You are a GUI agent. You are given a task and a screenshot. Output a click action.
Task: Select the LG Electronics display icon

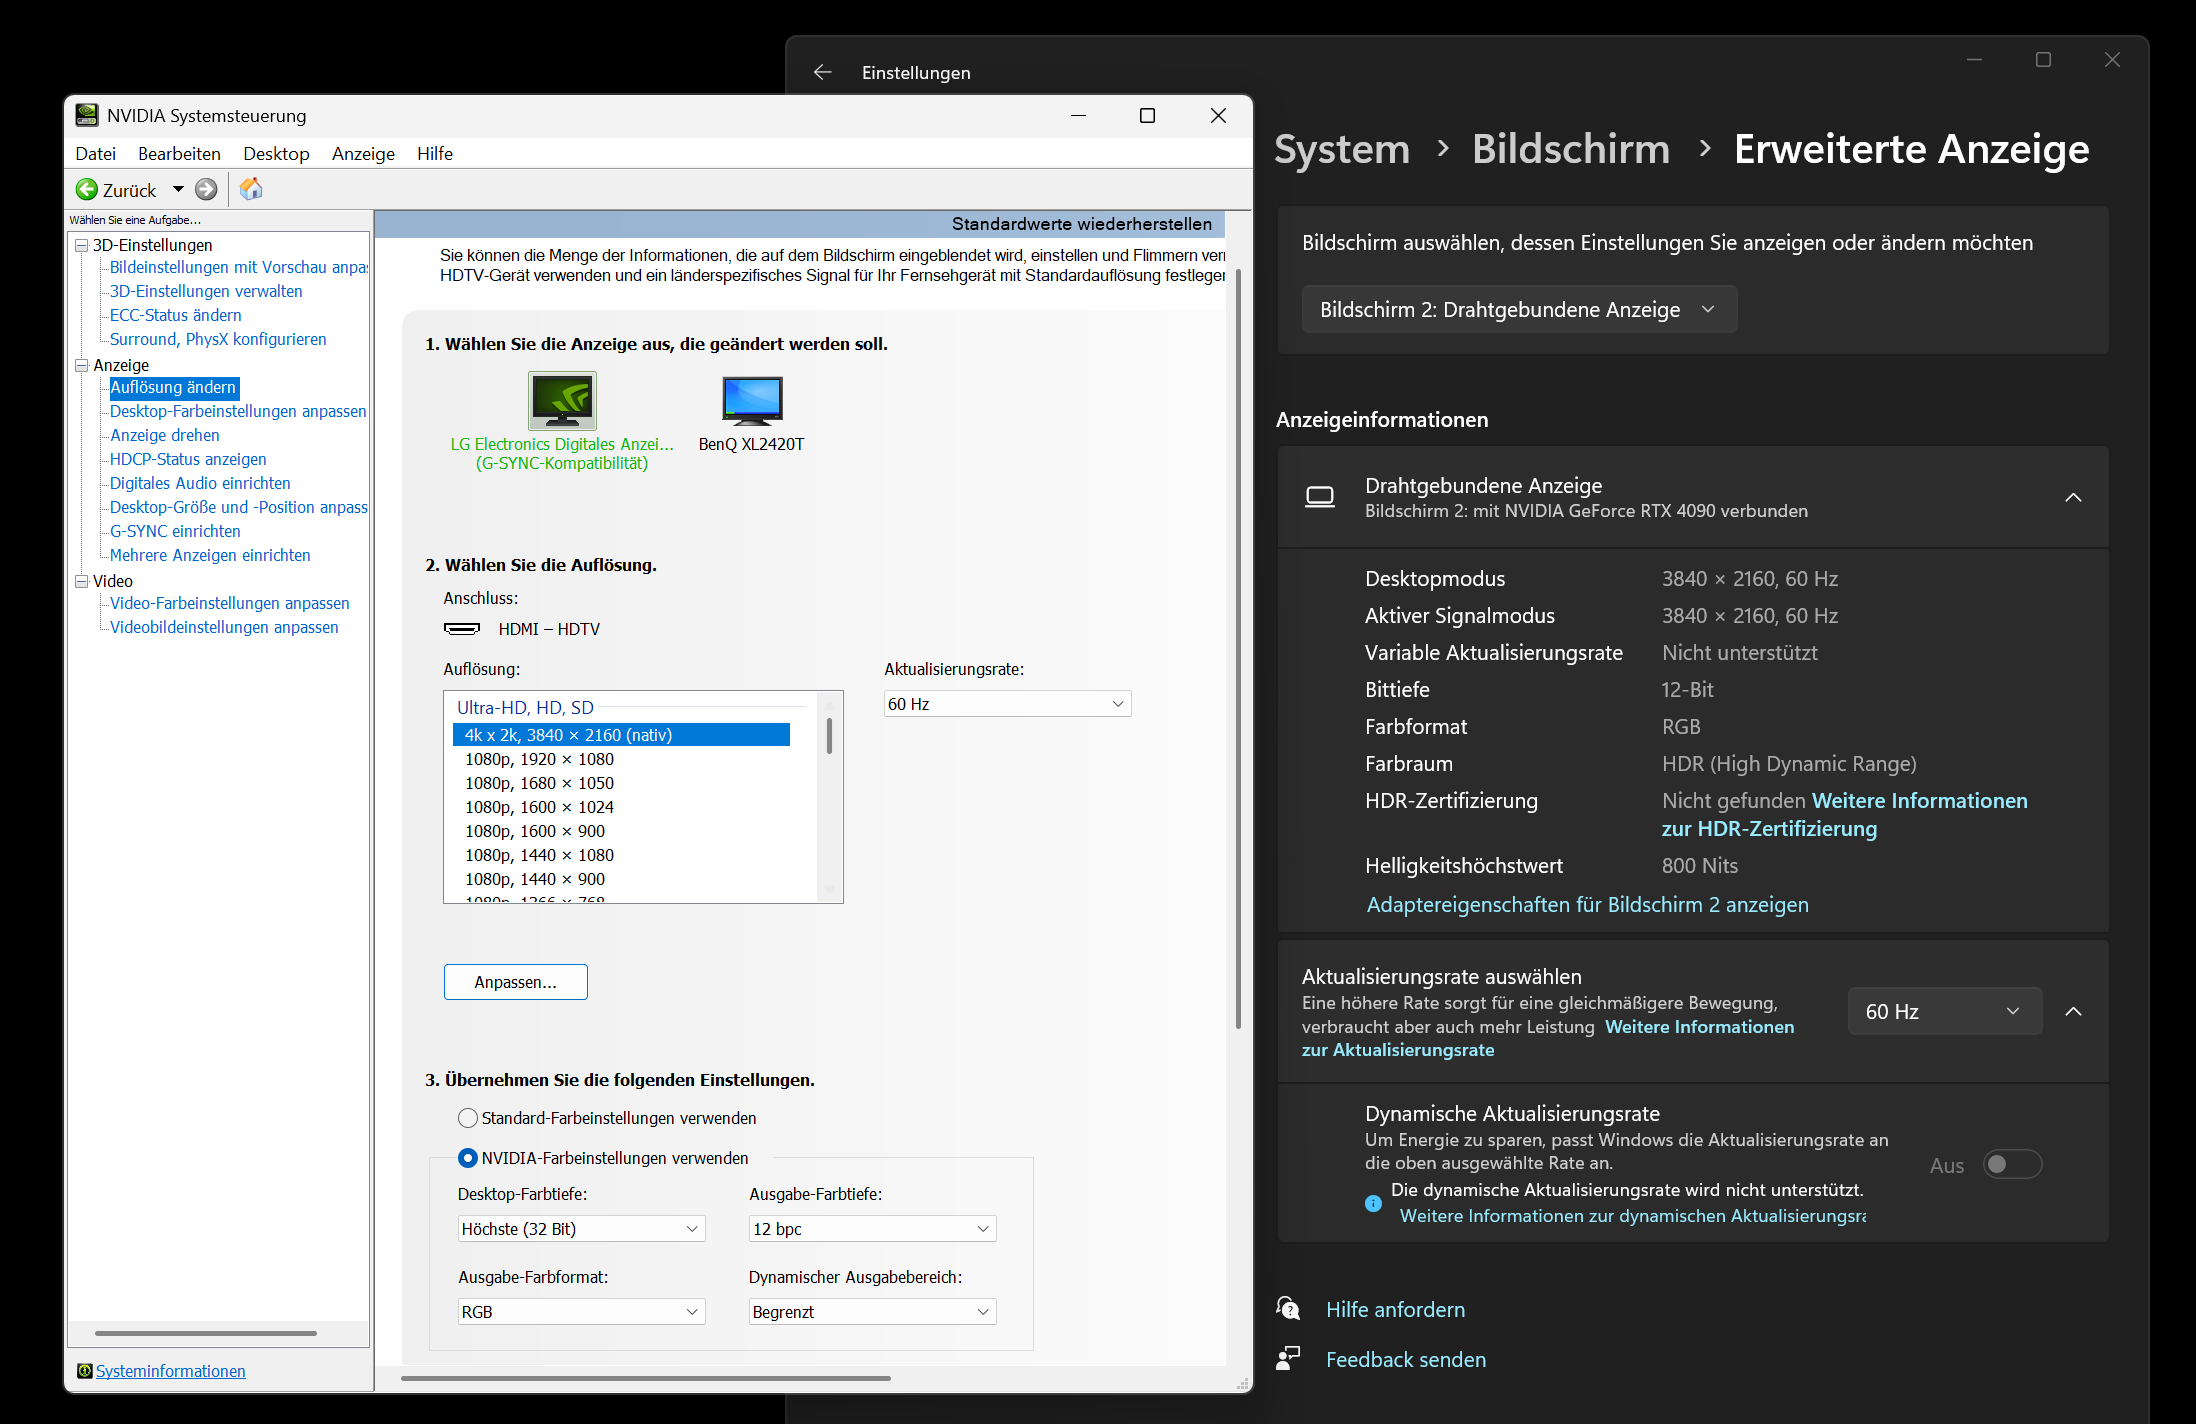[x=562, y=400]
